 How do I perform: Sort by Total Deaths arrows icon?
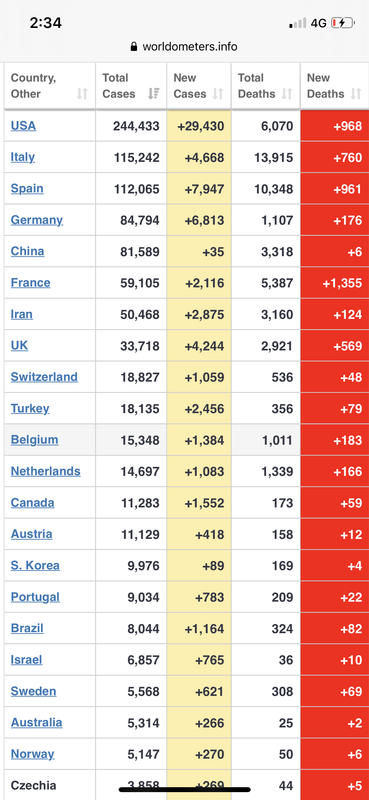[287, 94]
